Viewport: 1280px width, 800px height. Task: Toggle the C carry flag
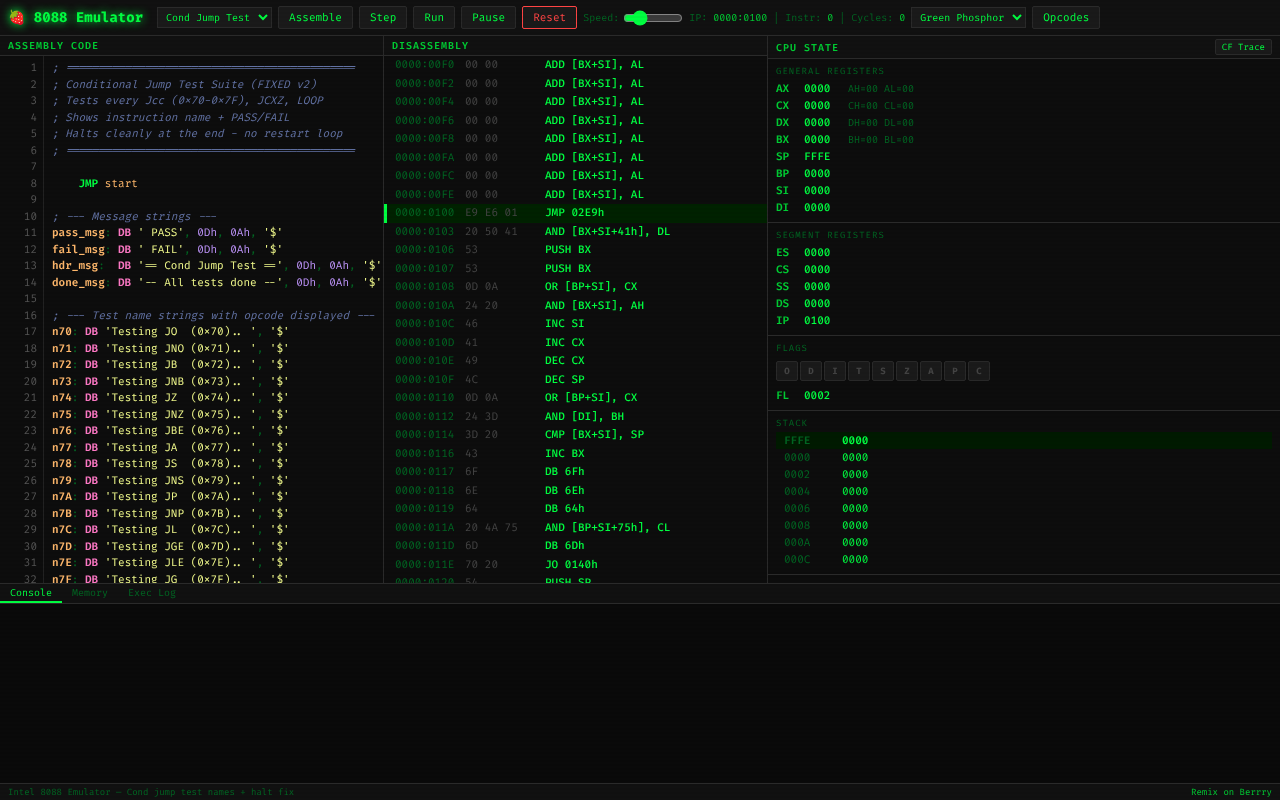[979, 371]
